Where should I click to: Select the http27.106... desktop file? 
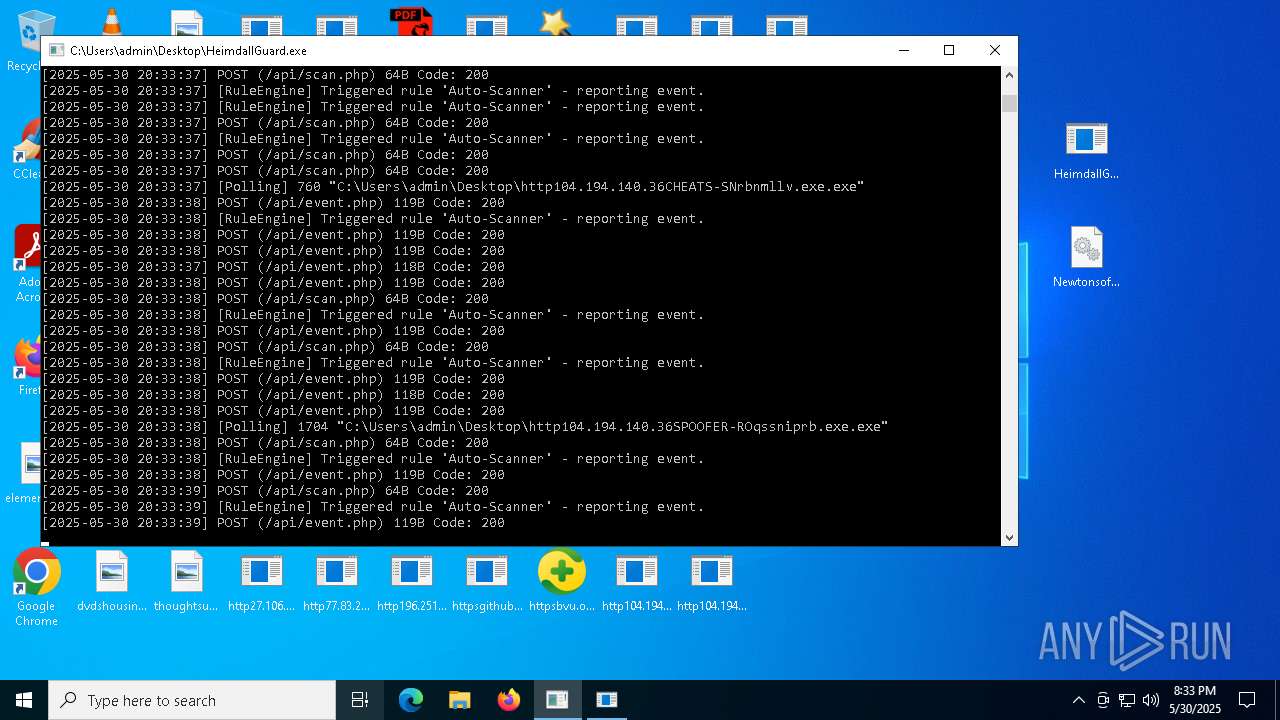pyautogui.click(x=261, y=582)
